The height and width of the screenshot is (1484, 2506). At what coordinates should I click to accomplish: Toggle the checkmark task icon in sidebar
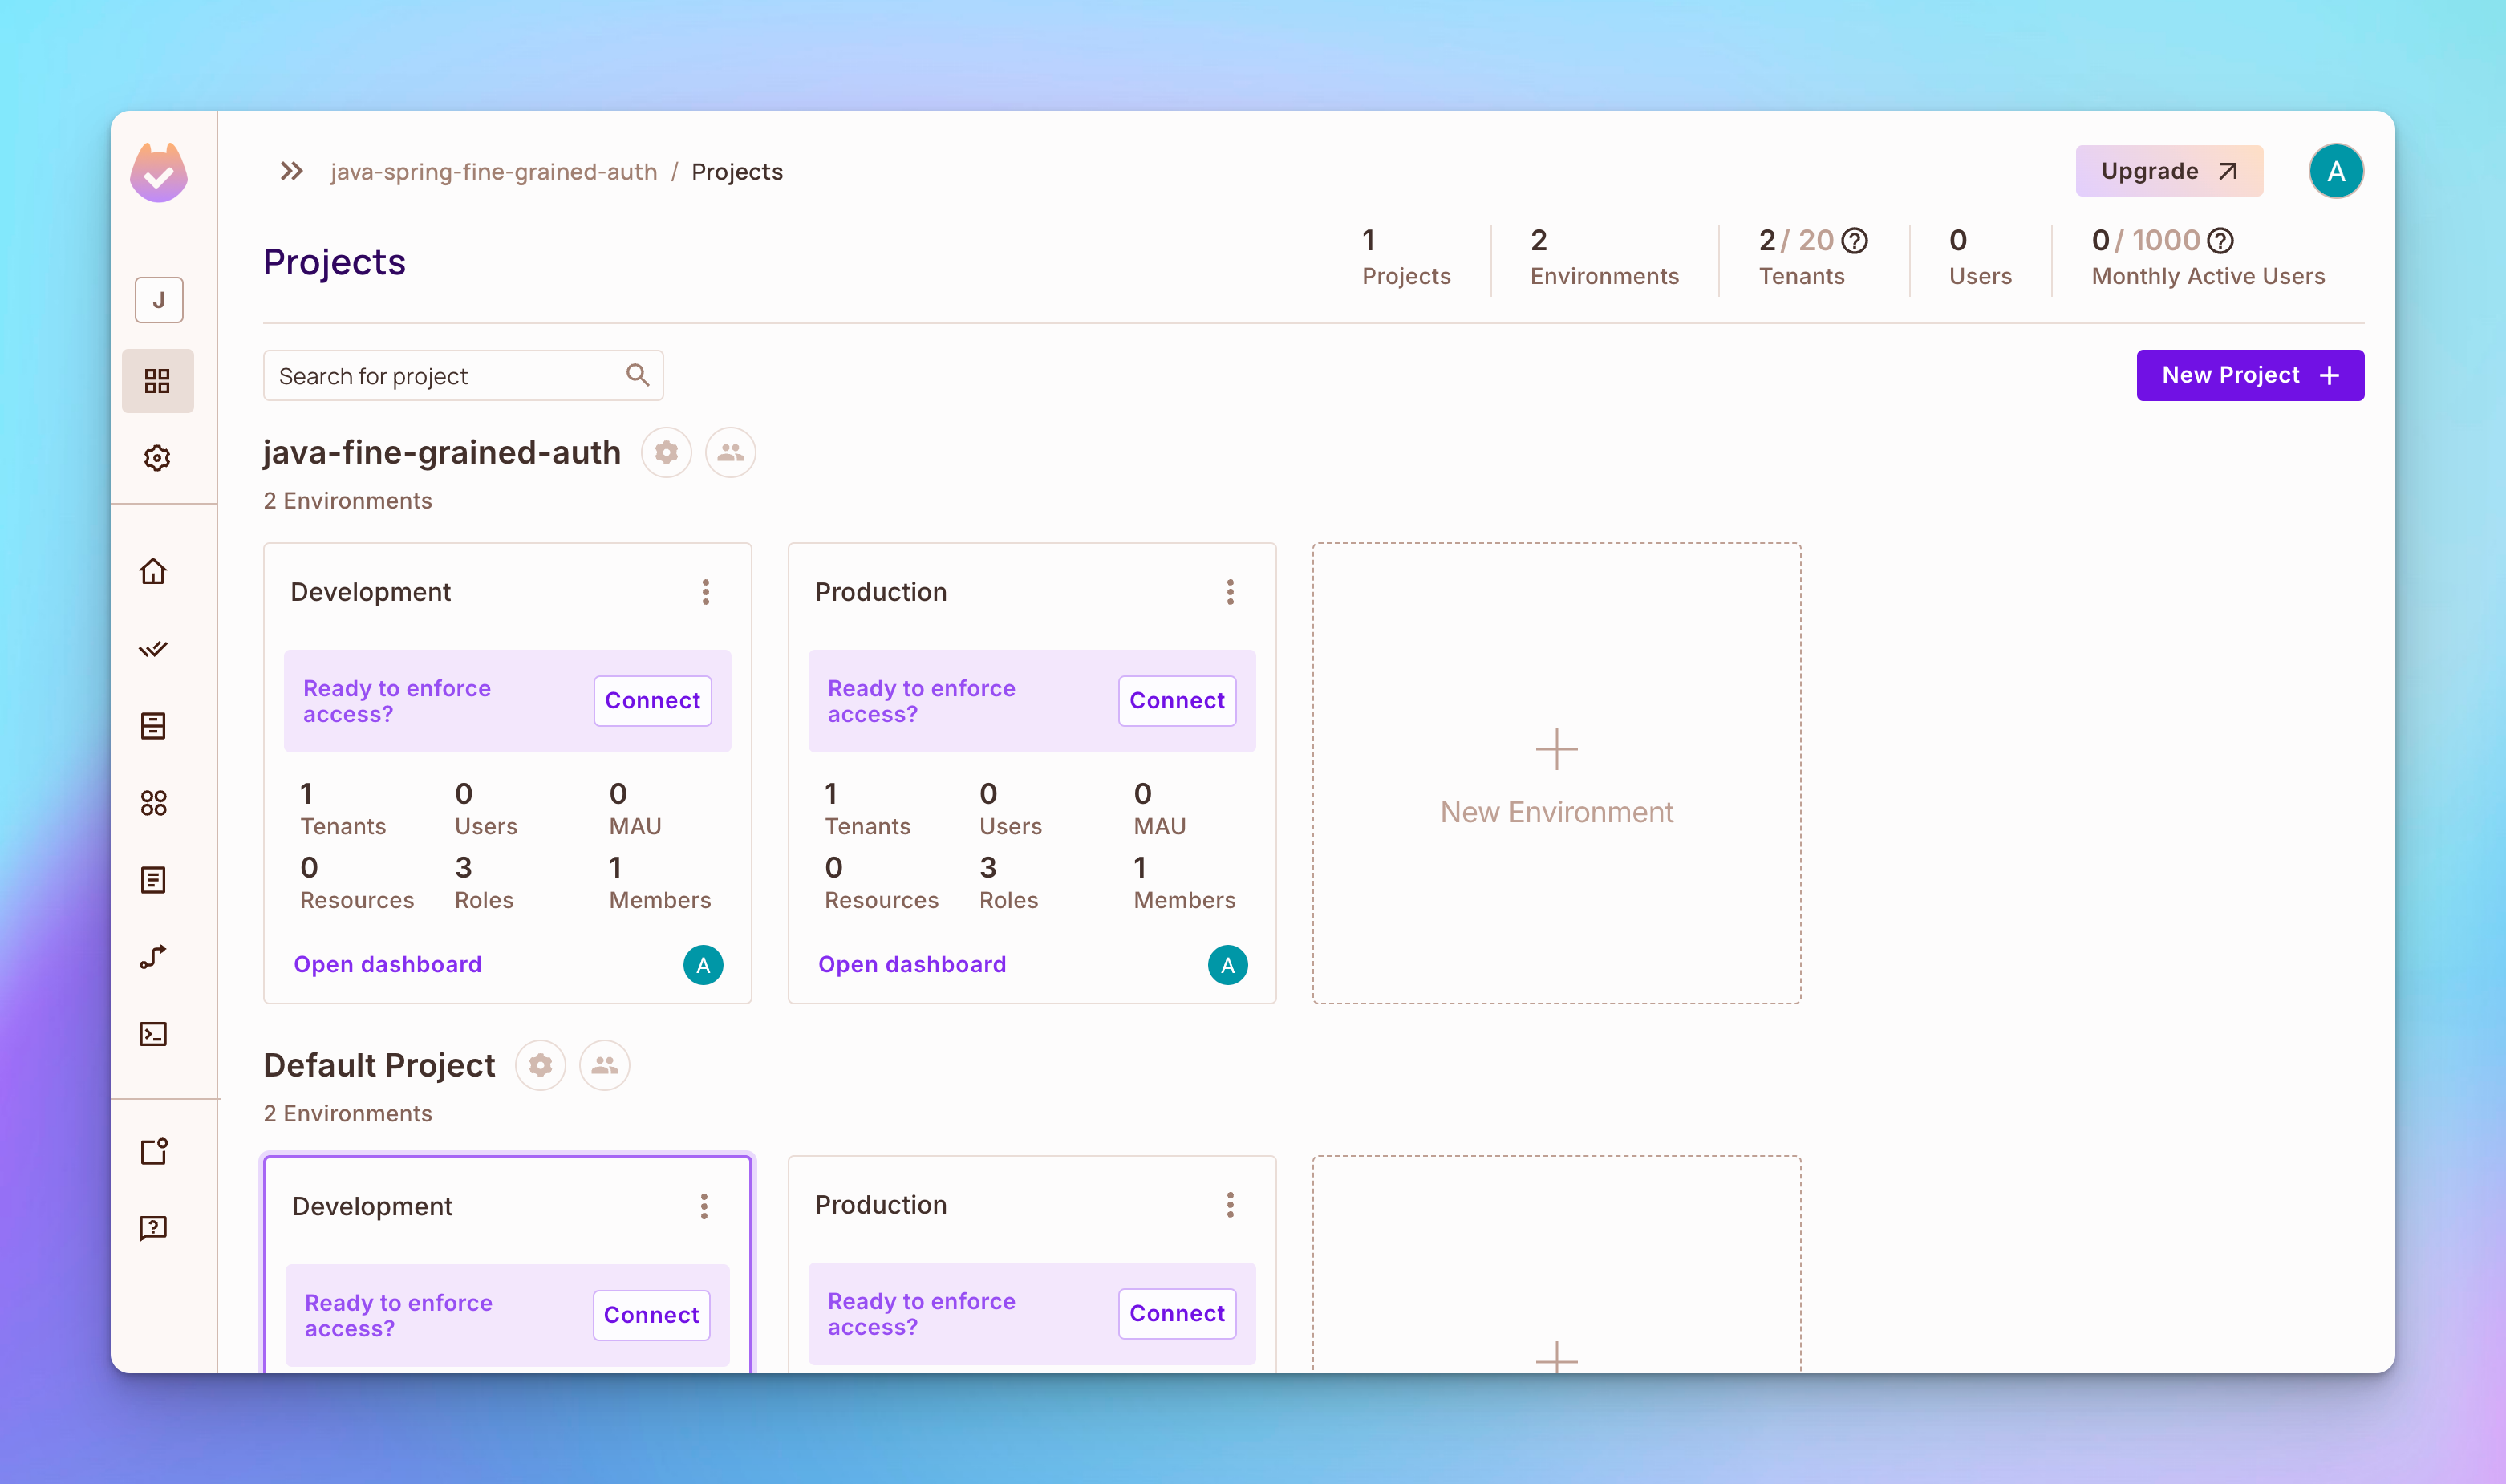point(156,648)
